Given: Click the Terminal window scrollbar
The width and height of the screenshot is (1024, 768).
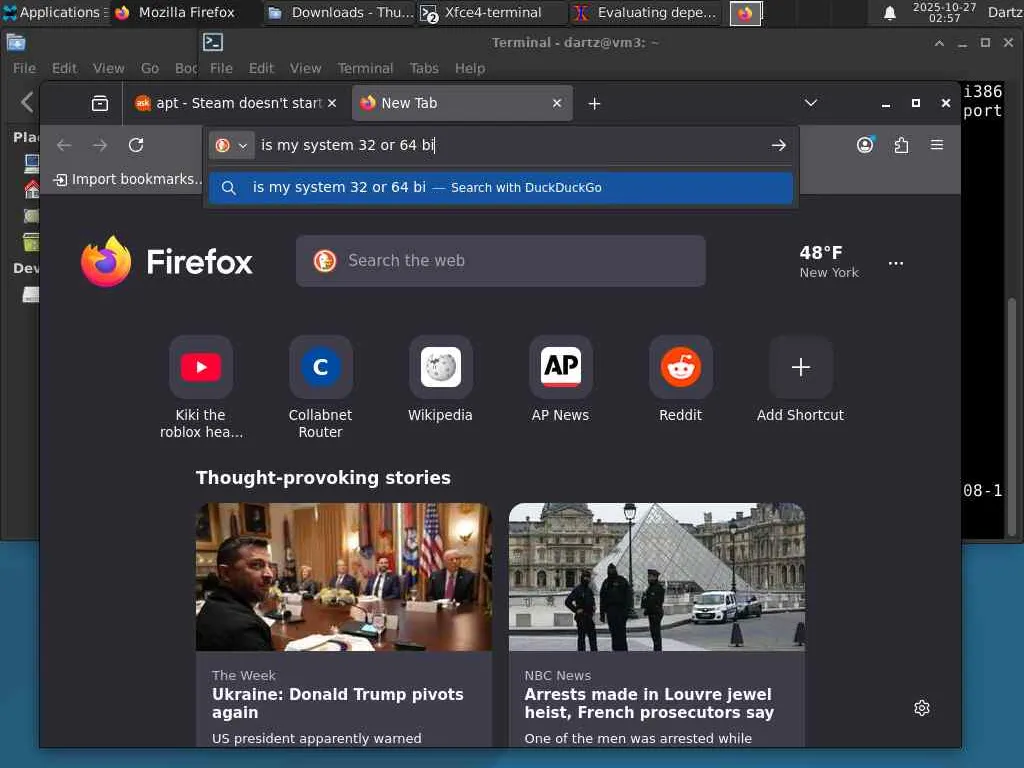Looking at the screenshot, I should 1012,418.
